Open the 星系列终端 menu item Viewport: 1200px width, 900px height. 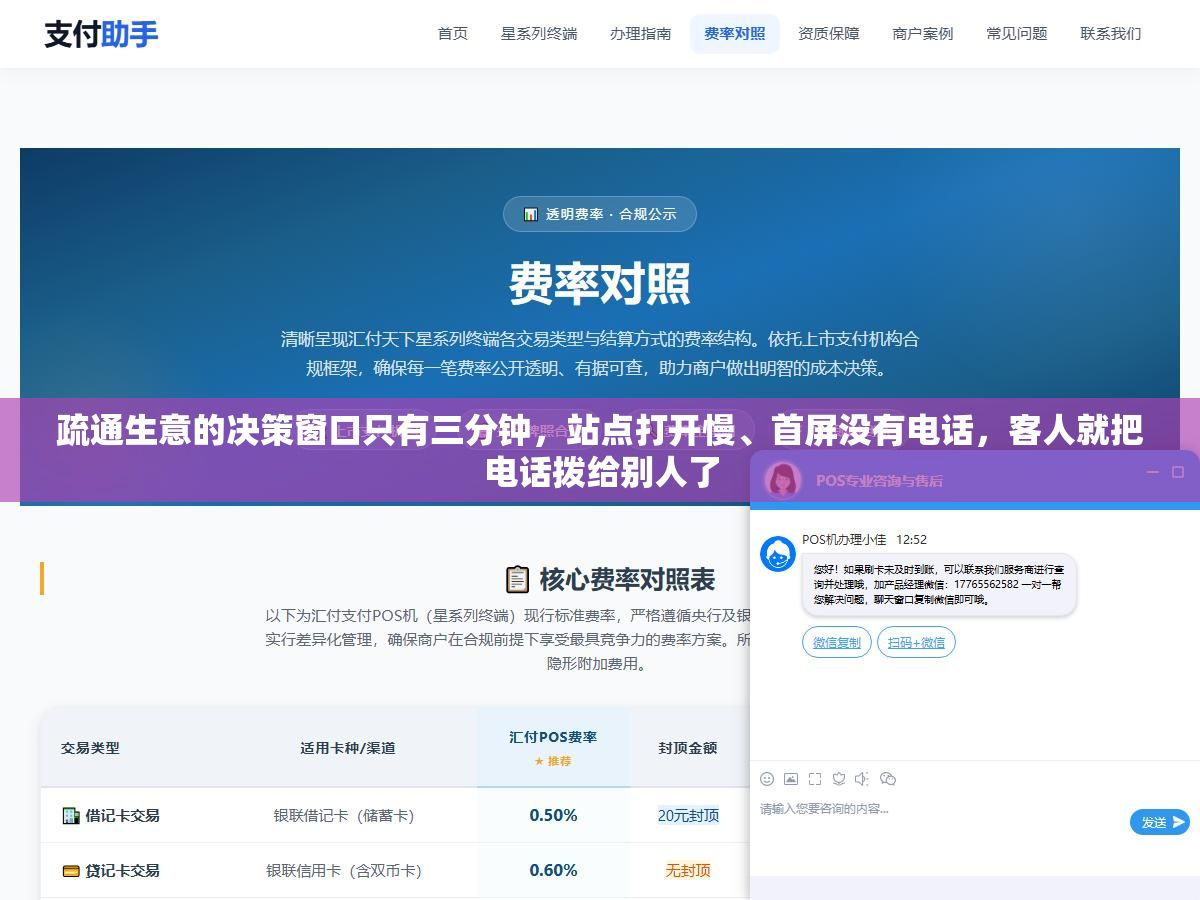tap(539, 34)
